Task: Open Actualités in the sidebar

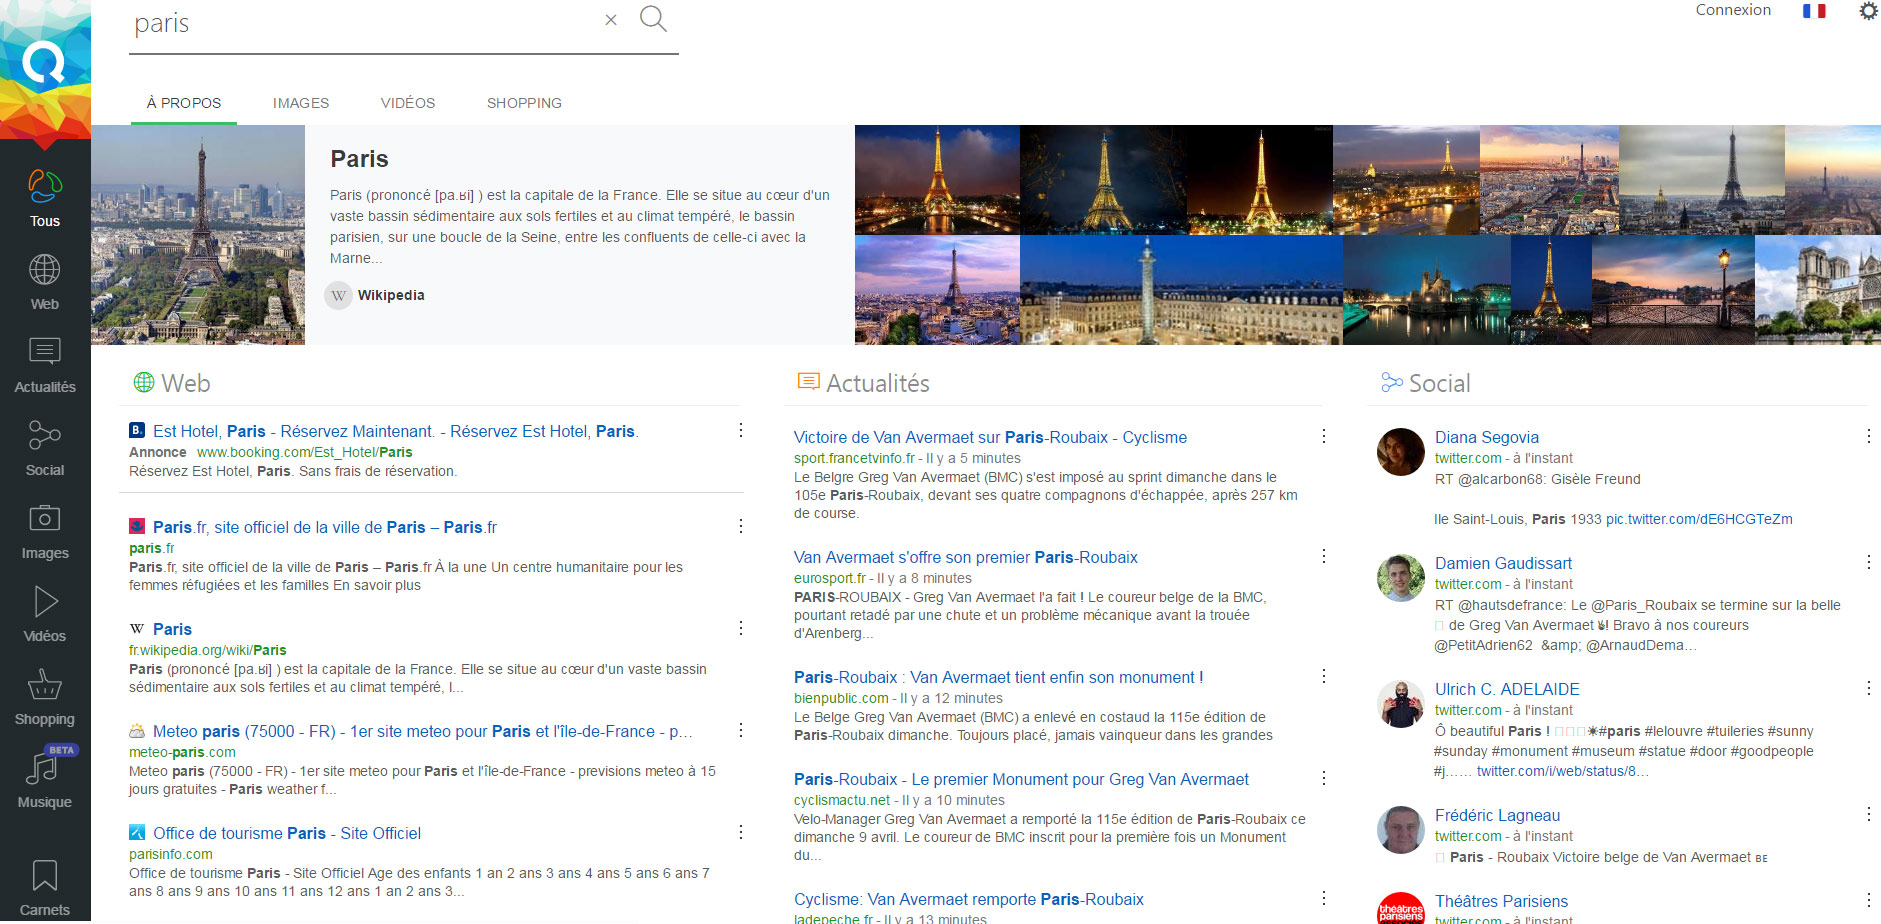Action: pos(45,365)
